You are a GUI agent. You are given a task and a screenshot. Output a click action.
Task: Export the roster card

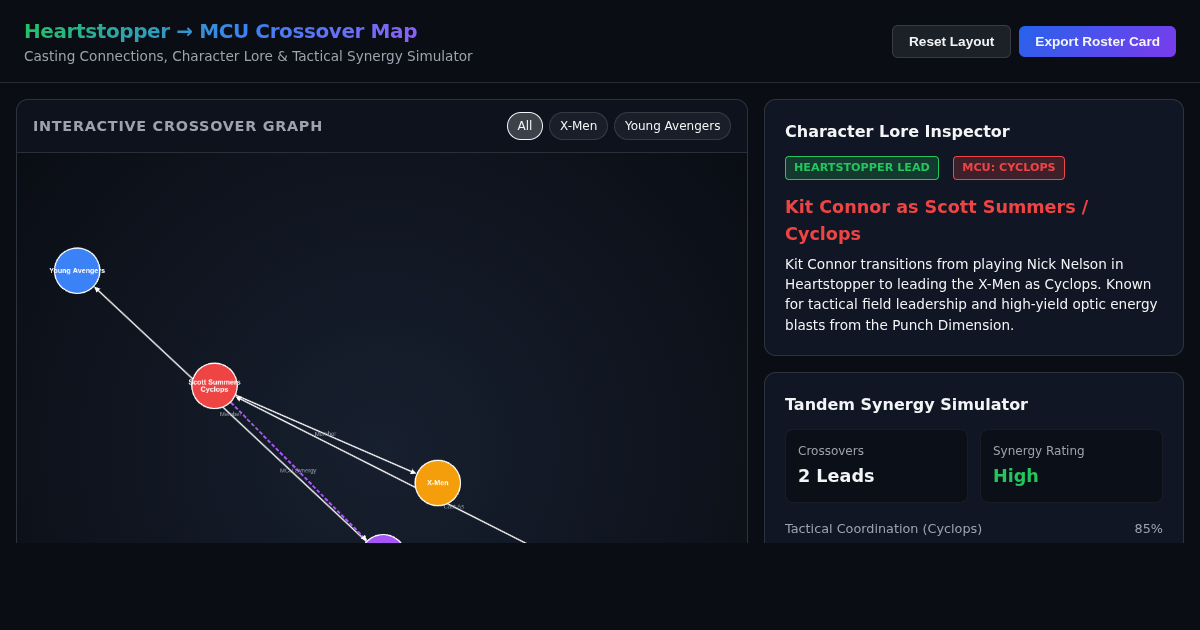pyautogui.click(x=1097, y=41)
